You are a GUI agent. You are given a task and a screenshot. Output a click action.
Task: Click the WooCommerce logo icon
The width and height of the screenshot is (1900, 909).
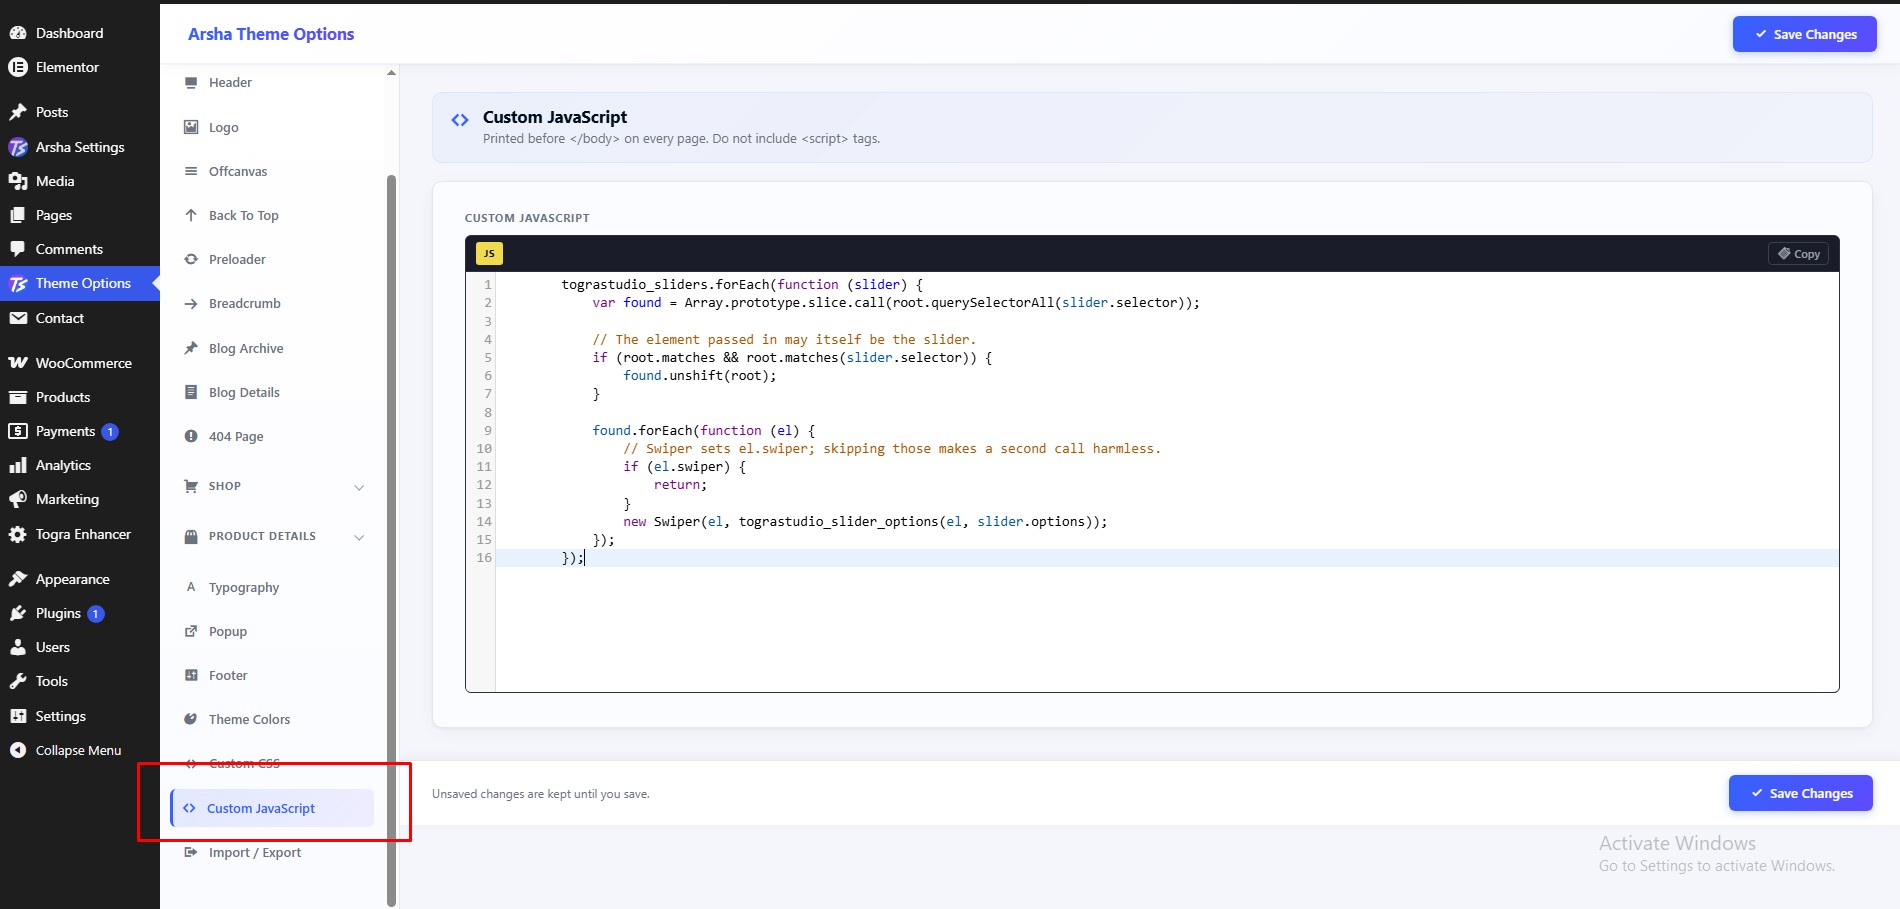pyautogui.click(x=18, y=363)
